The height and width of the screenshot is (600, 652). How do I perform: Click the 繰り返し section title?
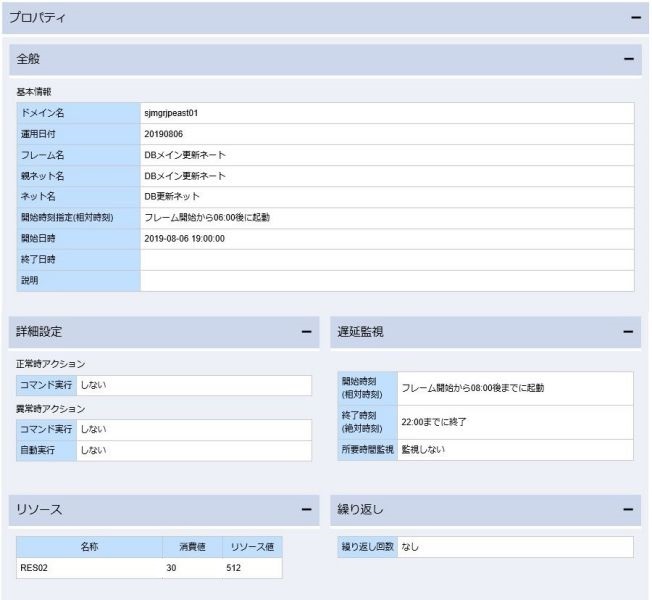(x=361, y=509)
